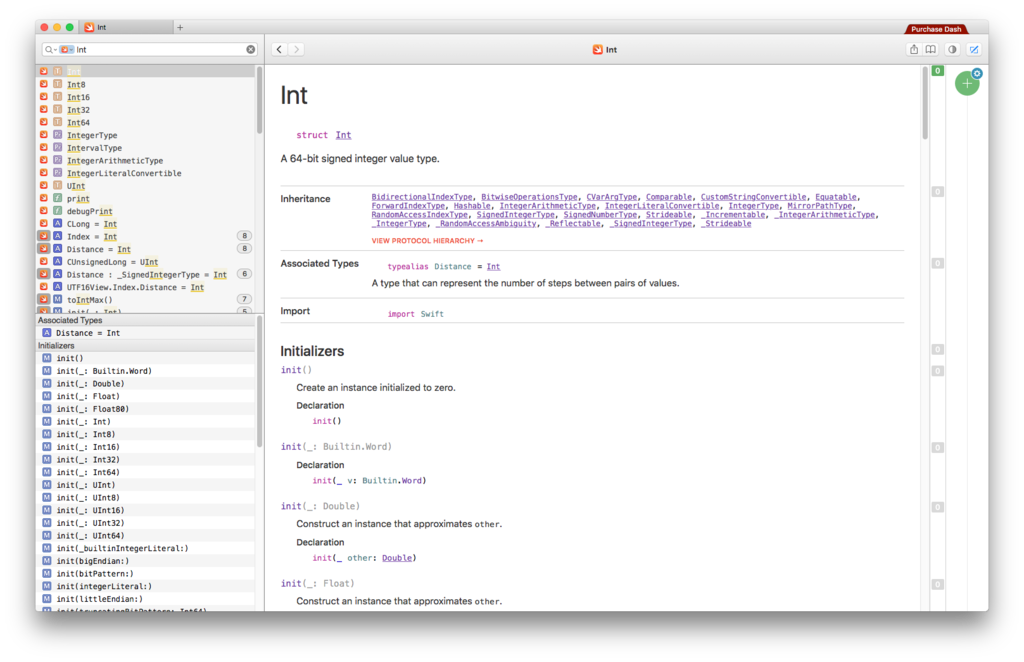Click VIEW PROTOCOL HIERARCHY link

pos(427,241)
